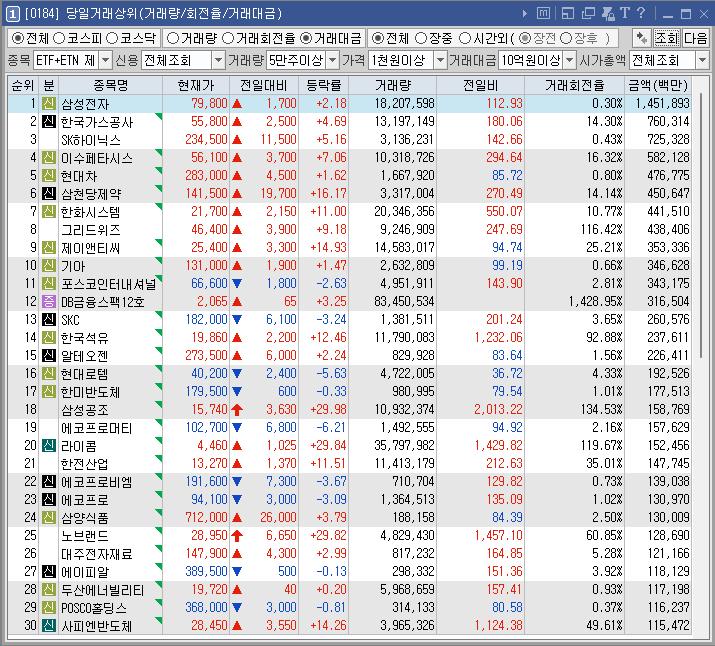Screen dimensions: 715x646
Task: Click the 신 badge next to 삼성전자
Action: (x=49, y=104)
